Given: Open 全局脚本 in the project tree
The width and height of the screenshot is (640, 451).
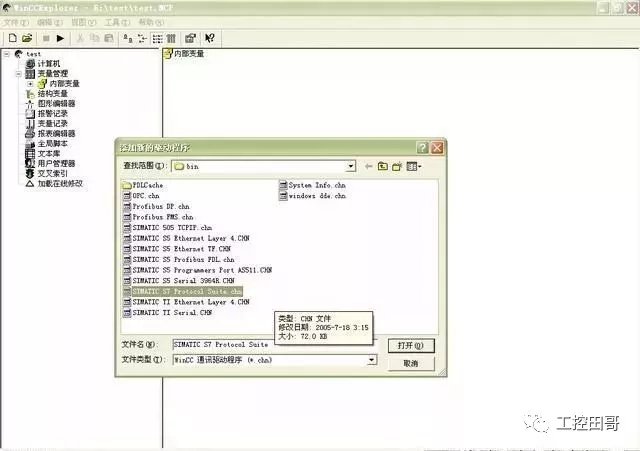Looking at the screenshot, I should point(53,144).
